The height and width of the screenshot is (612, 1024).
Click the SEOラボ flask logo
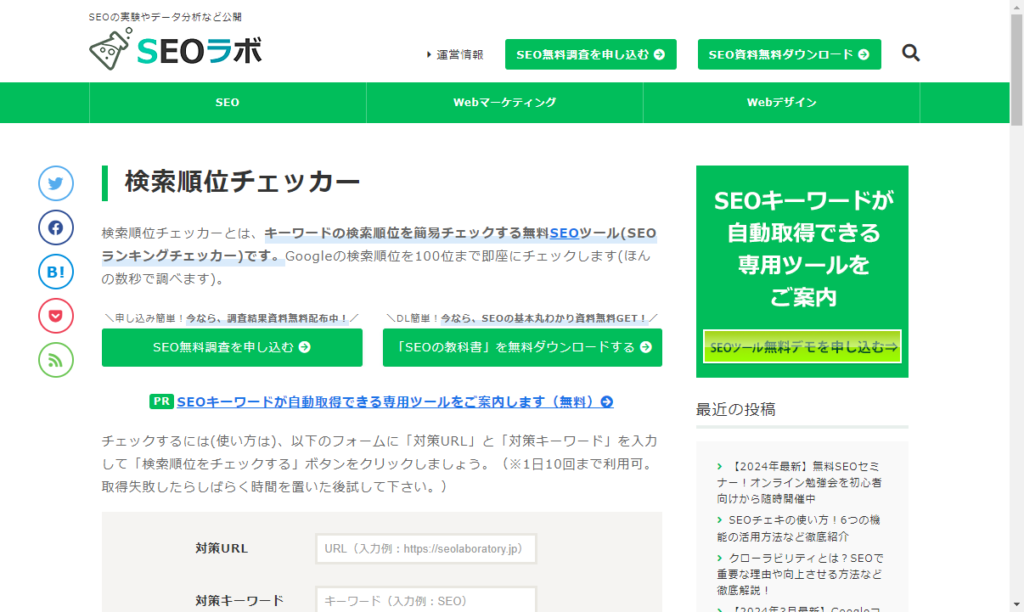[x=175, y=48]
